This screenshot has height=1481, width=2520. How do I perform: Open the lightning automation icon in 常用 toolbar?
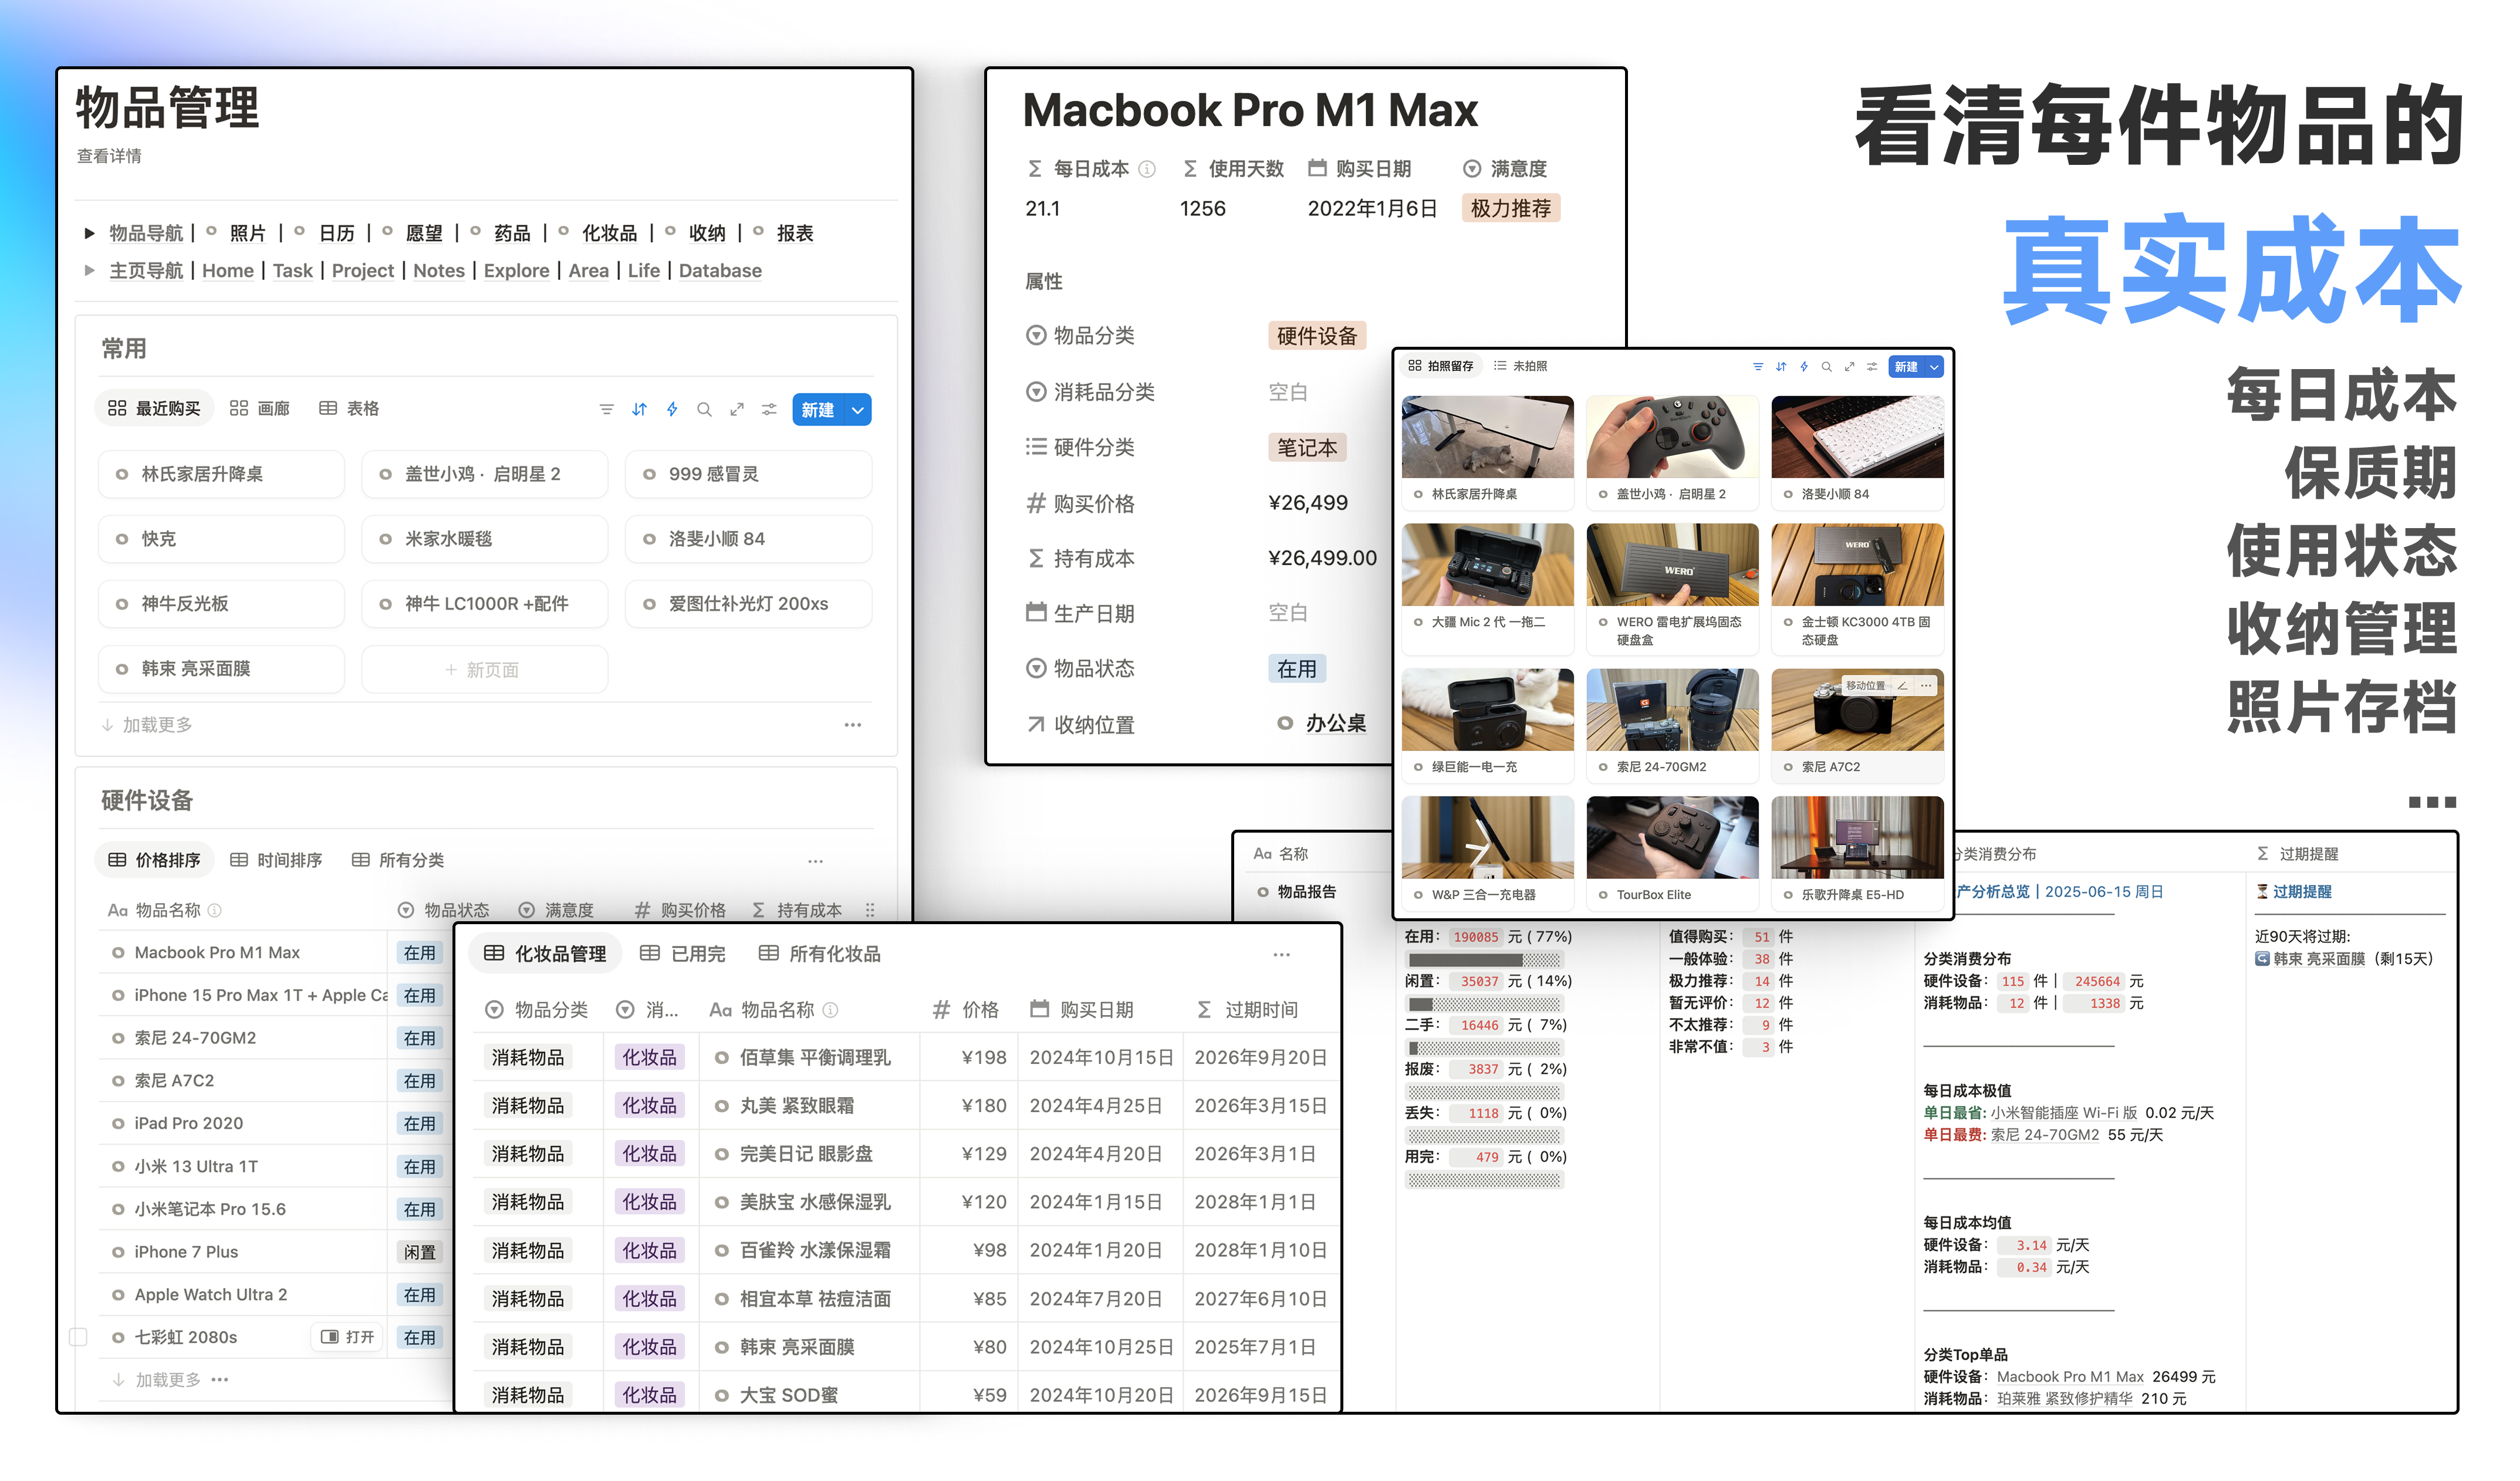[x=672, y=409]
